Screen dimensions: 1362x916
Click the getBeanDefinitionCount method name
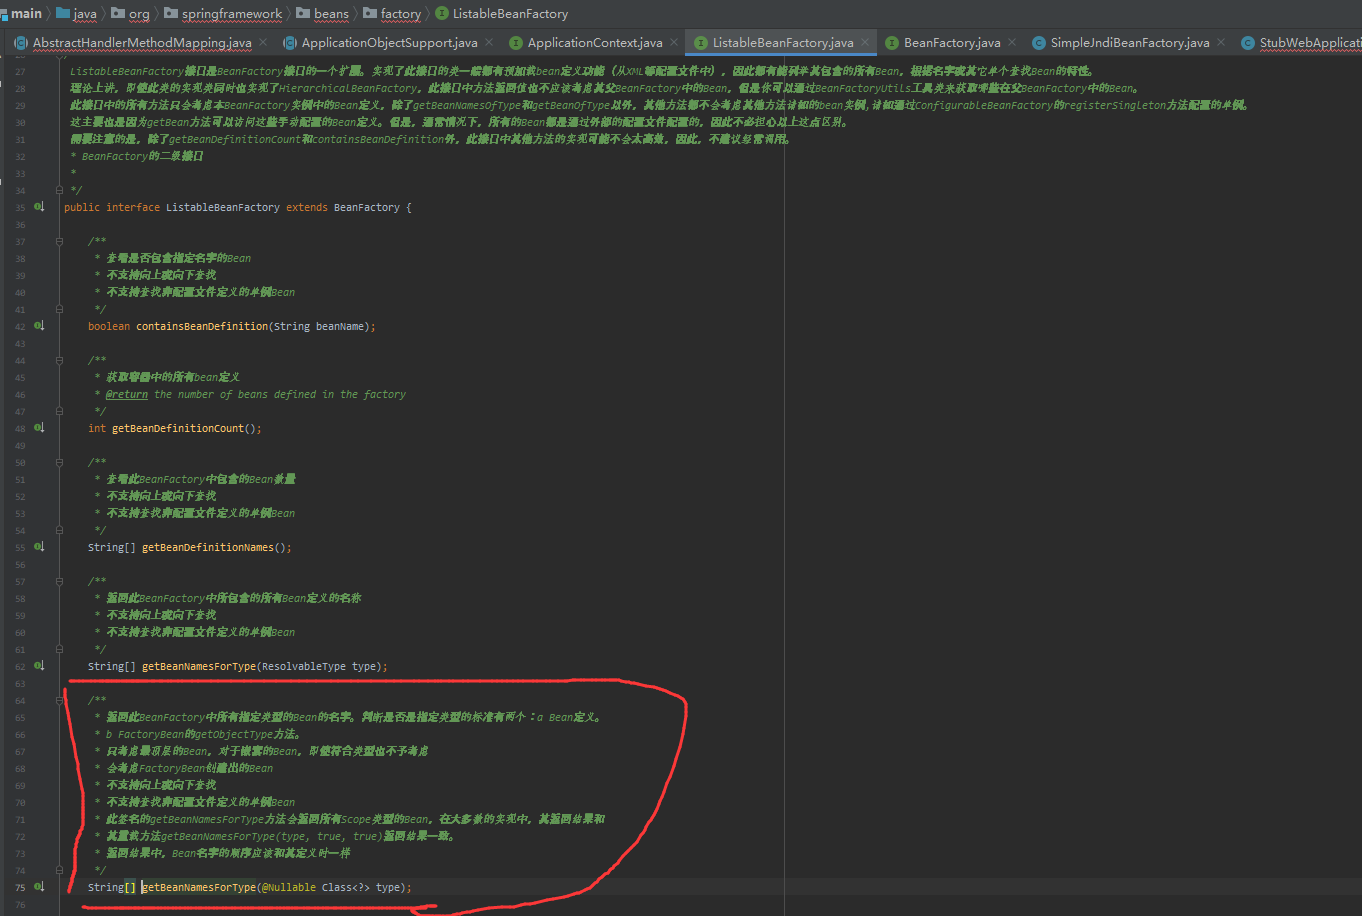coord(178,428)
